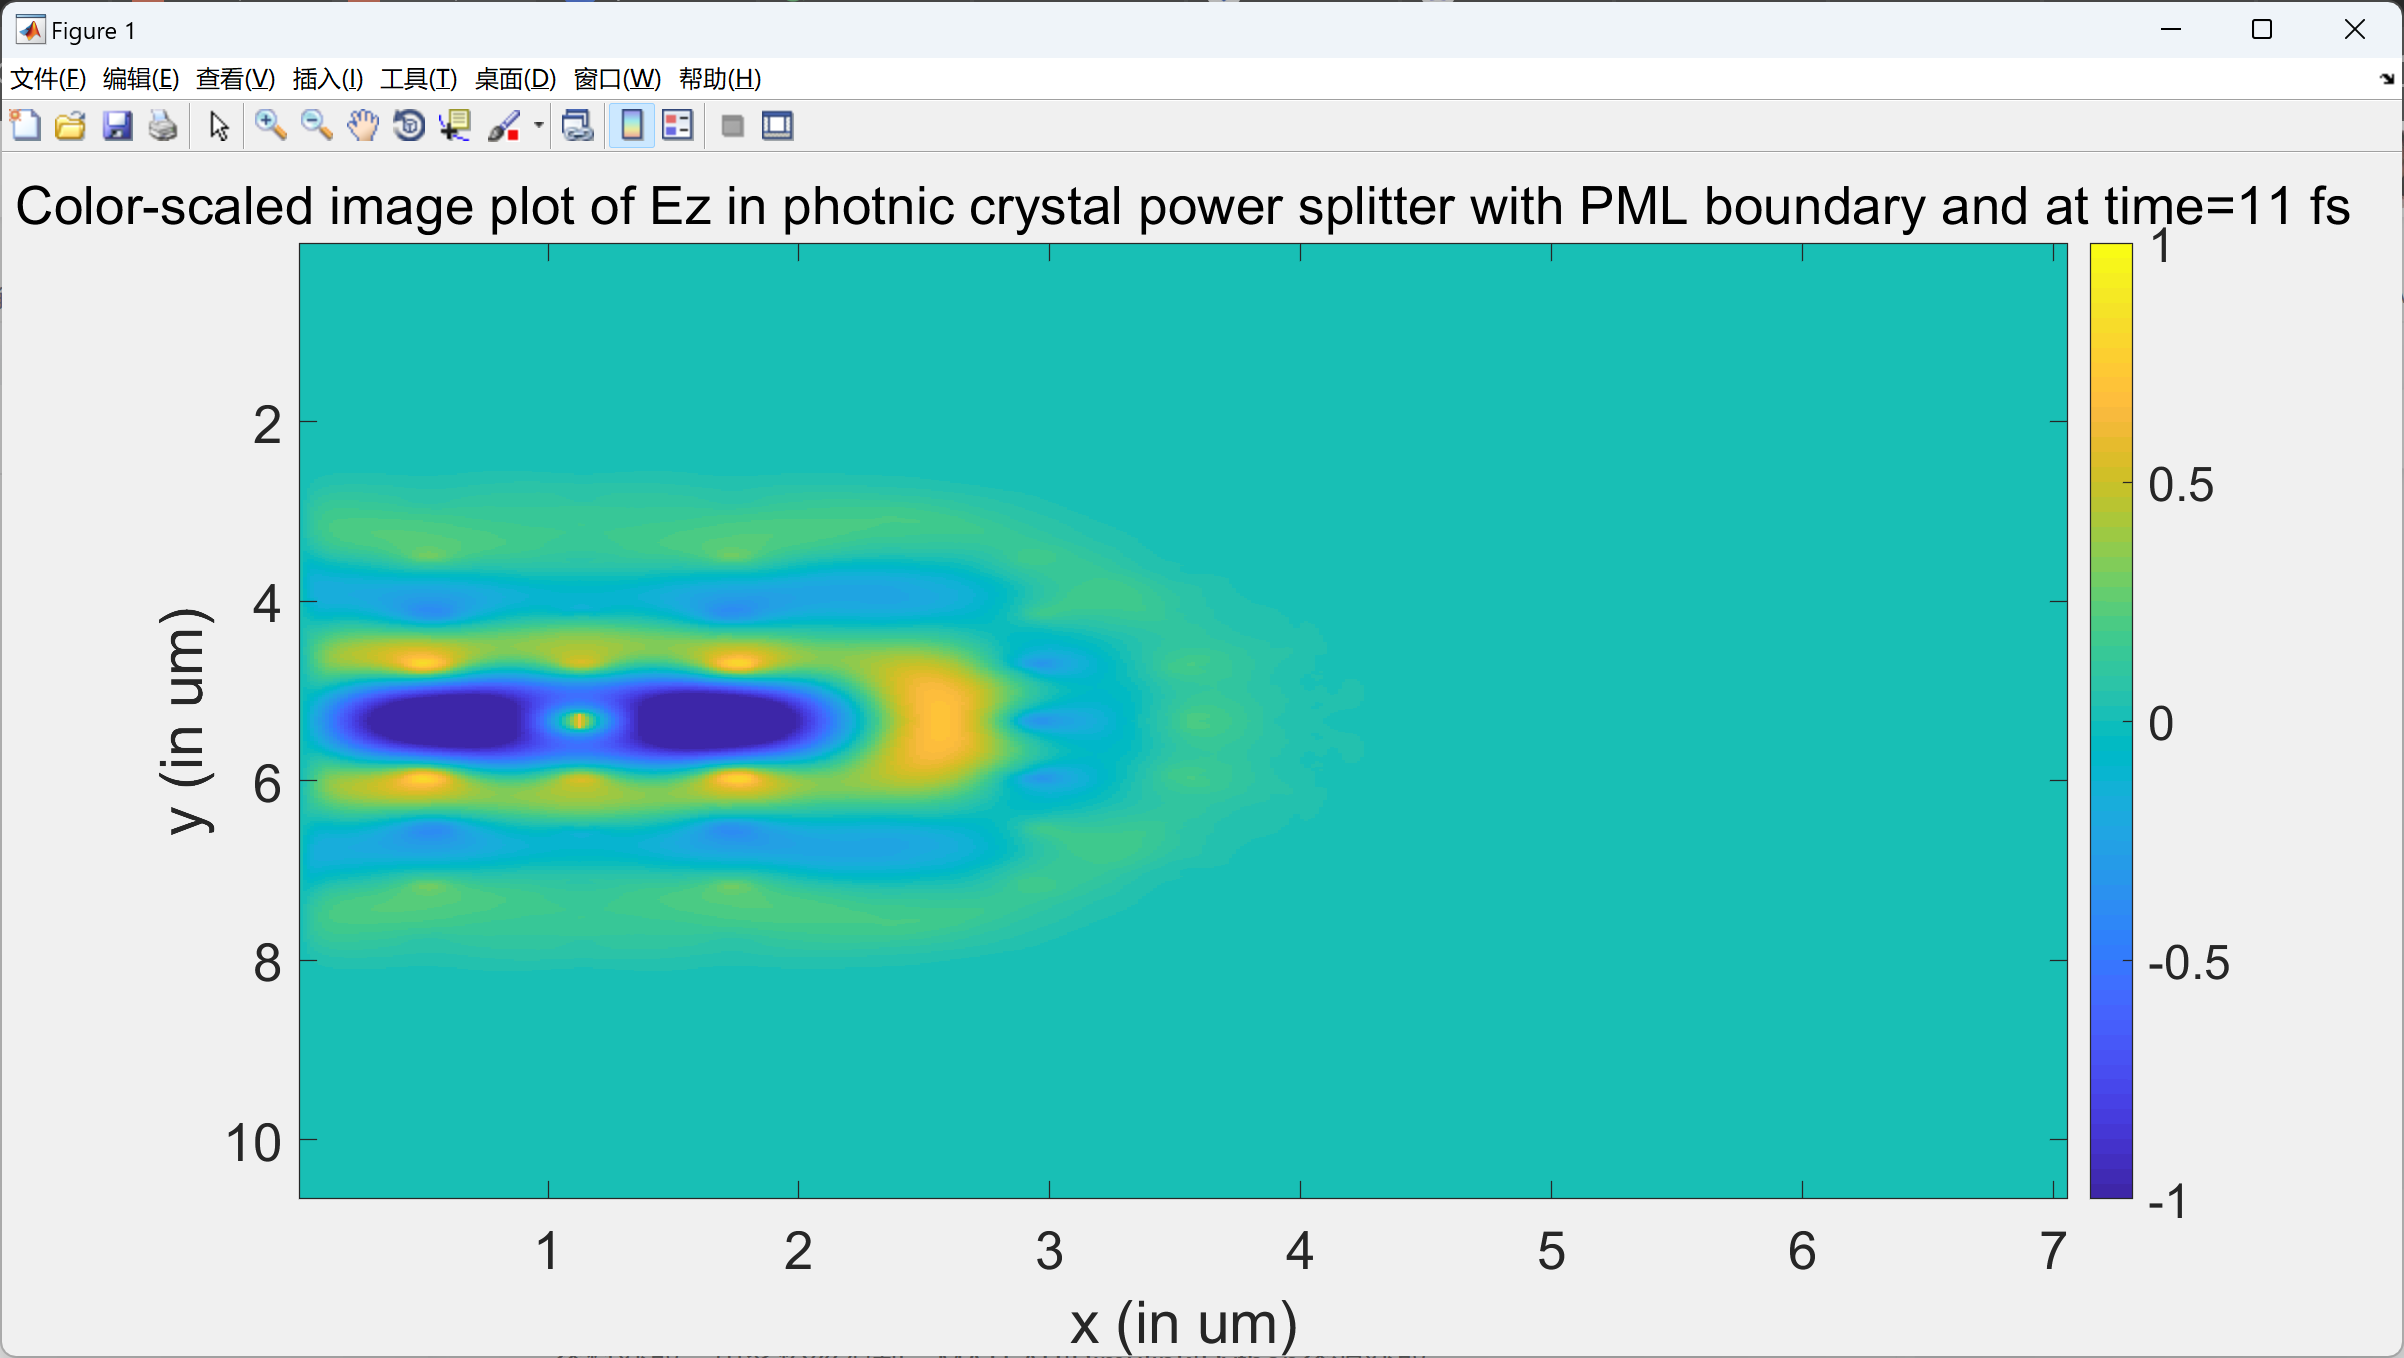
Task: Activate the Zoom Out magnifier tool
Action: [x=317, y=126]
